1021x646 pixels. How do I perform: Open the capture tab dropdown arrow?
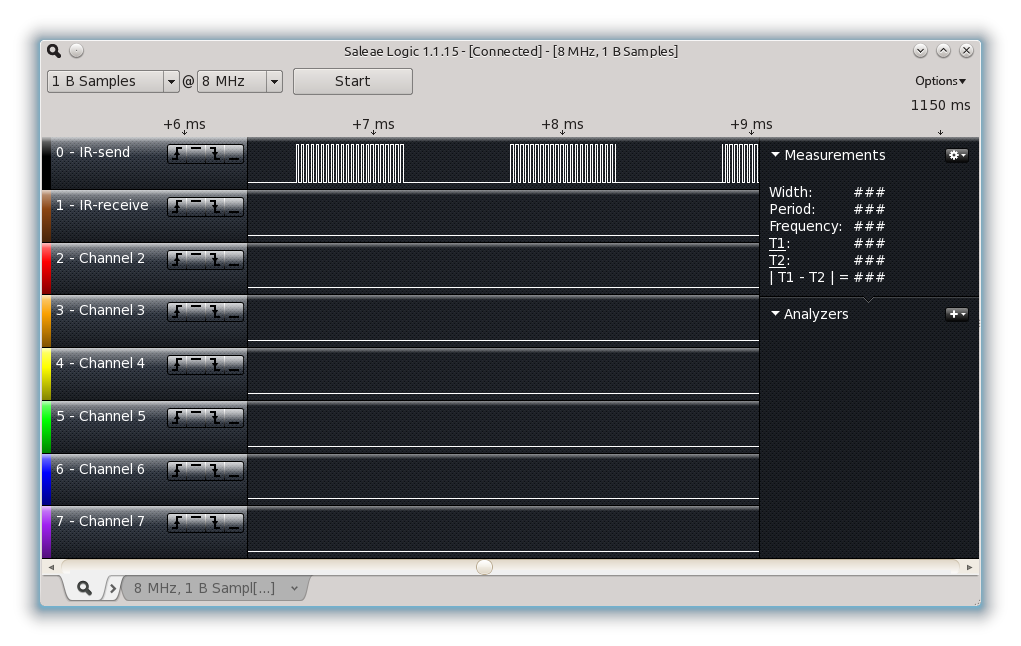click(294, 589)
